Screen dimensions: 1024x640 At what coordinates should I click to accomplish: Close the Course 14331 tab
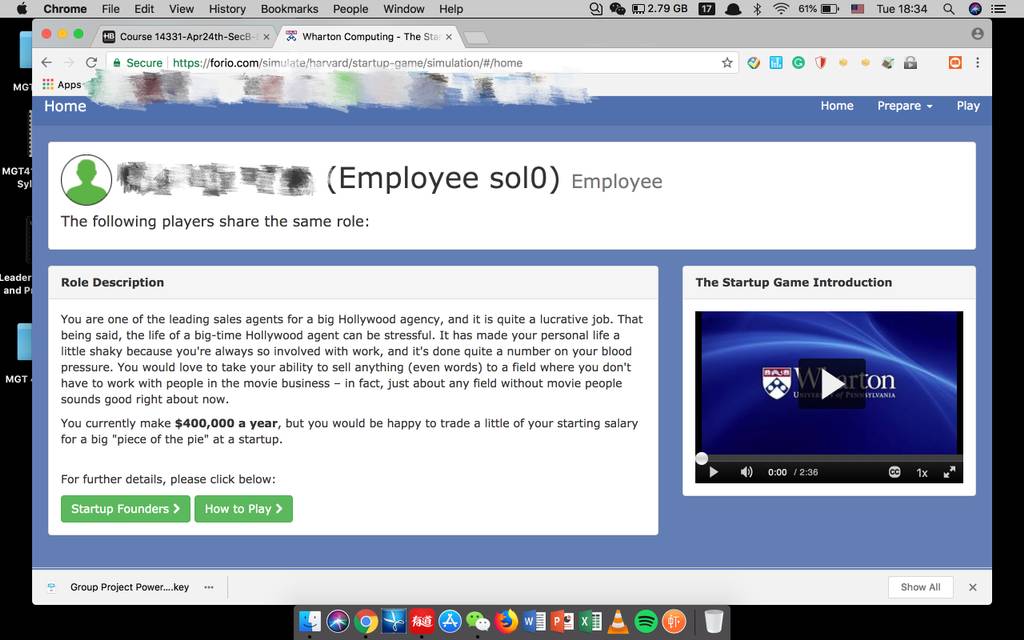coord(266,37)
